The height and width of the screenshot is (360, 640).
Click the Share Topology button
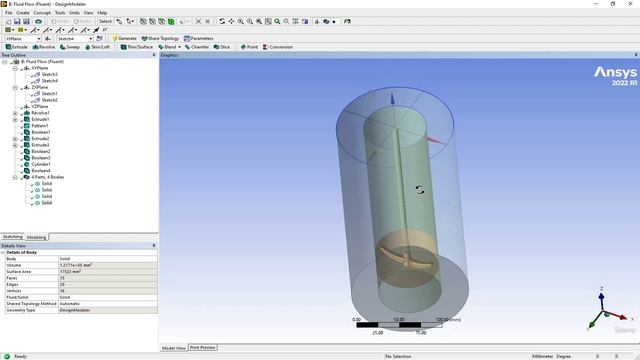click(160, 38)
